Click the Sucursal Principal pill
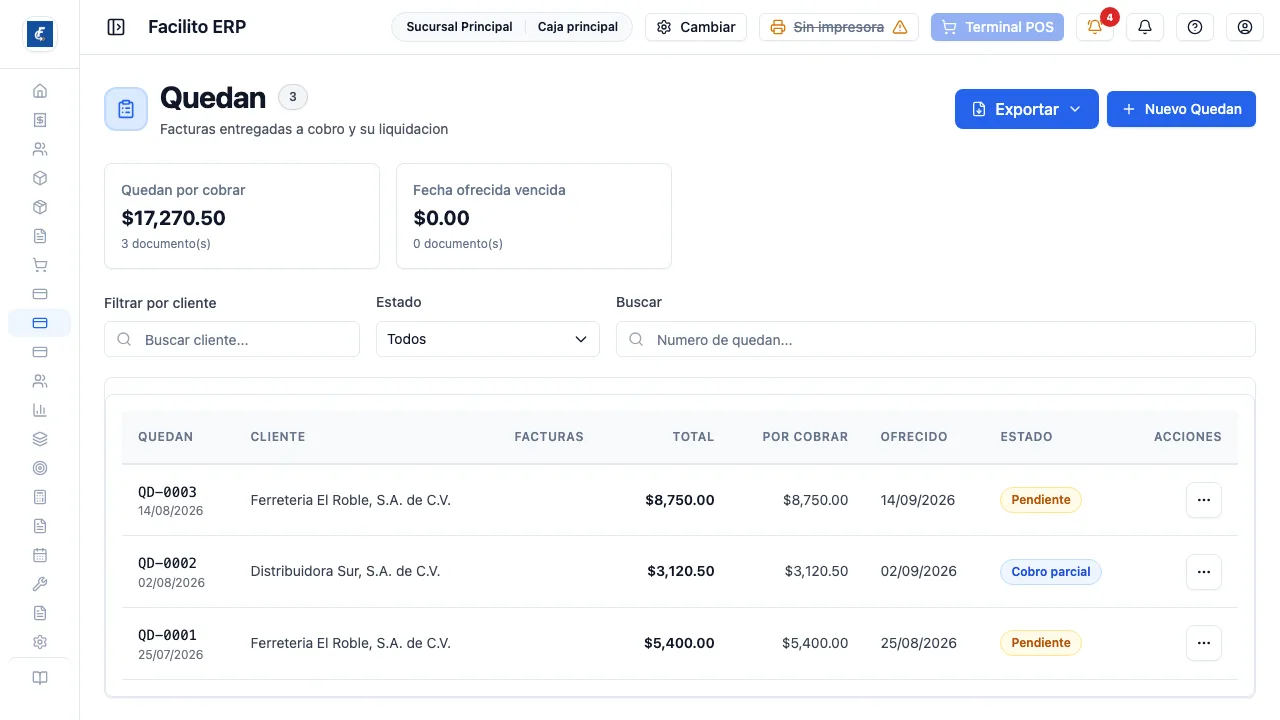1280x720 pixels. (x=459, y=27)
